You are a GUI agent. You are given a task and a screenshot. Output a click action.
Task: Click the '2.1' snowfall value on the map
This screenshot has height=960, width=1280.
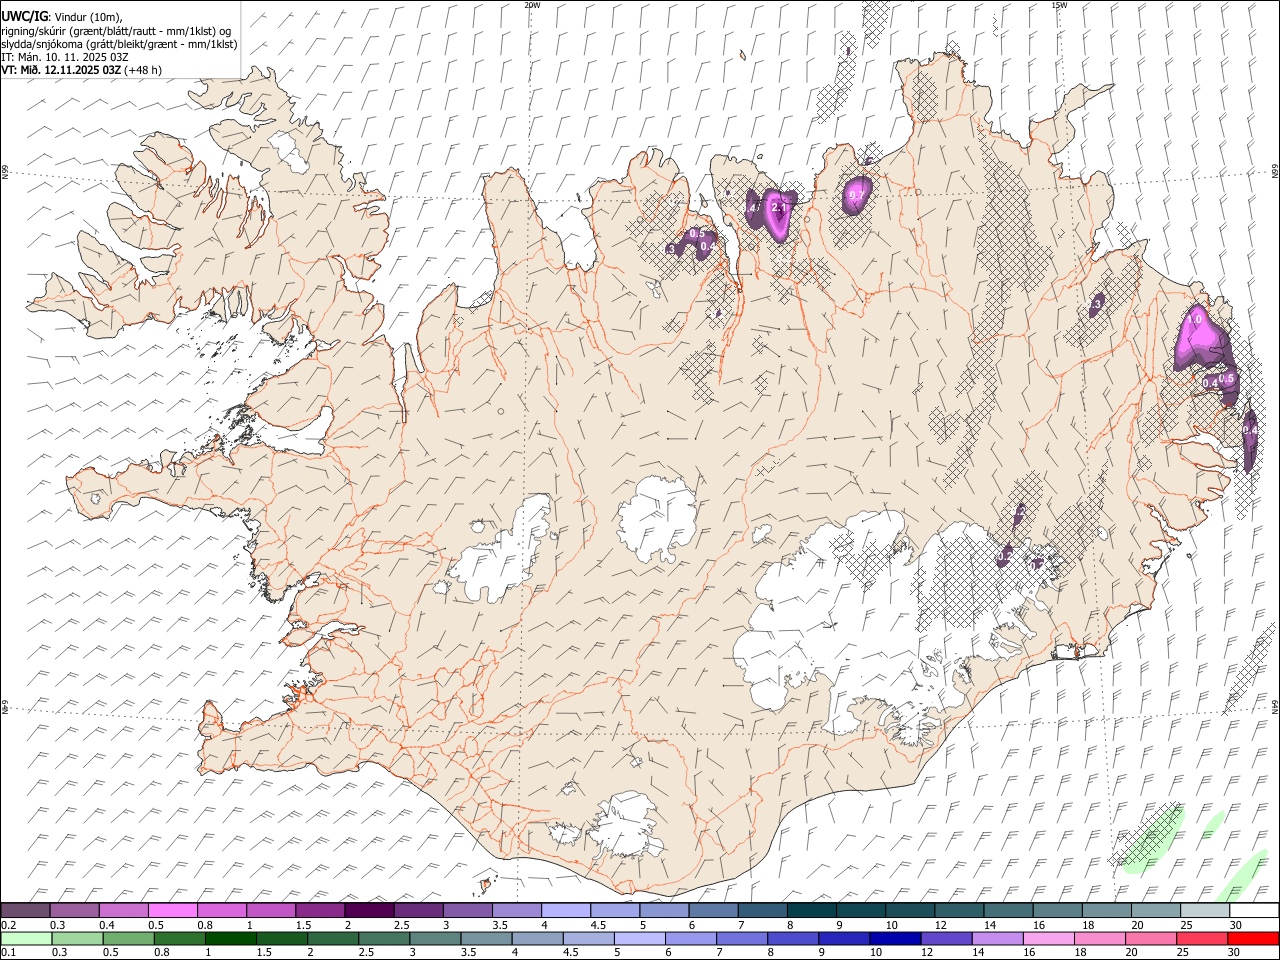tap(780, 207)
